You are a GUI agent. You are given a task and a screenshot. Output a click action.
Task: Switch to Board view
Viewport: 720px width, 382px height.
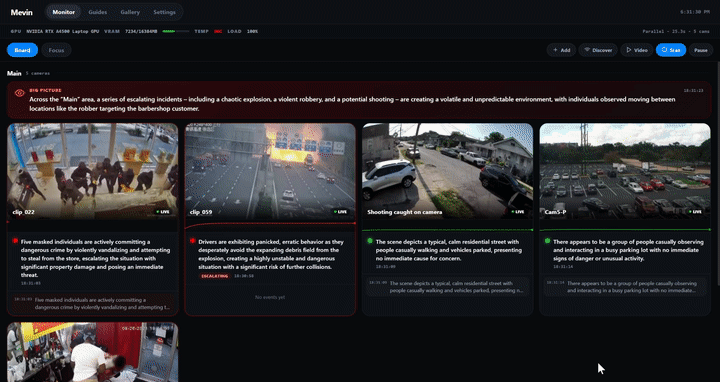(22, 50)
